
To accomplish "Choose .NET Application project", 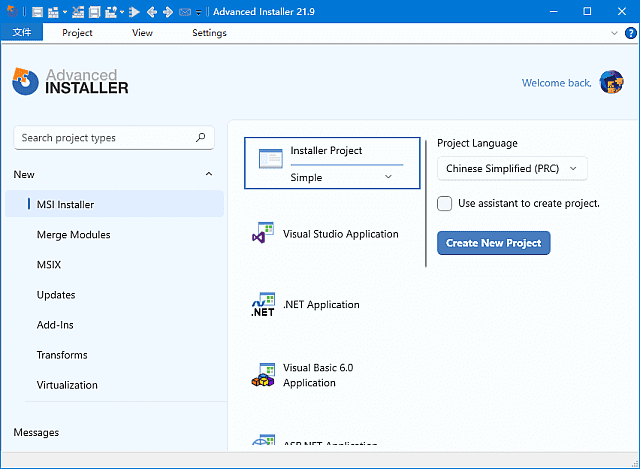I will tap(321, 305).
